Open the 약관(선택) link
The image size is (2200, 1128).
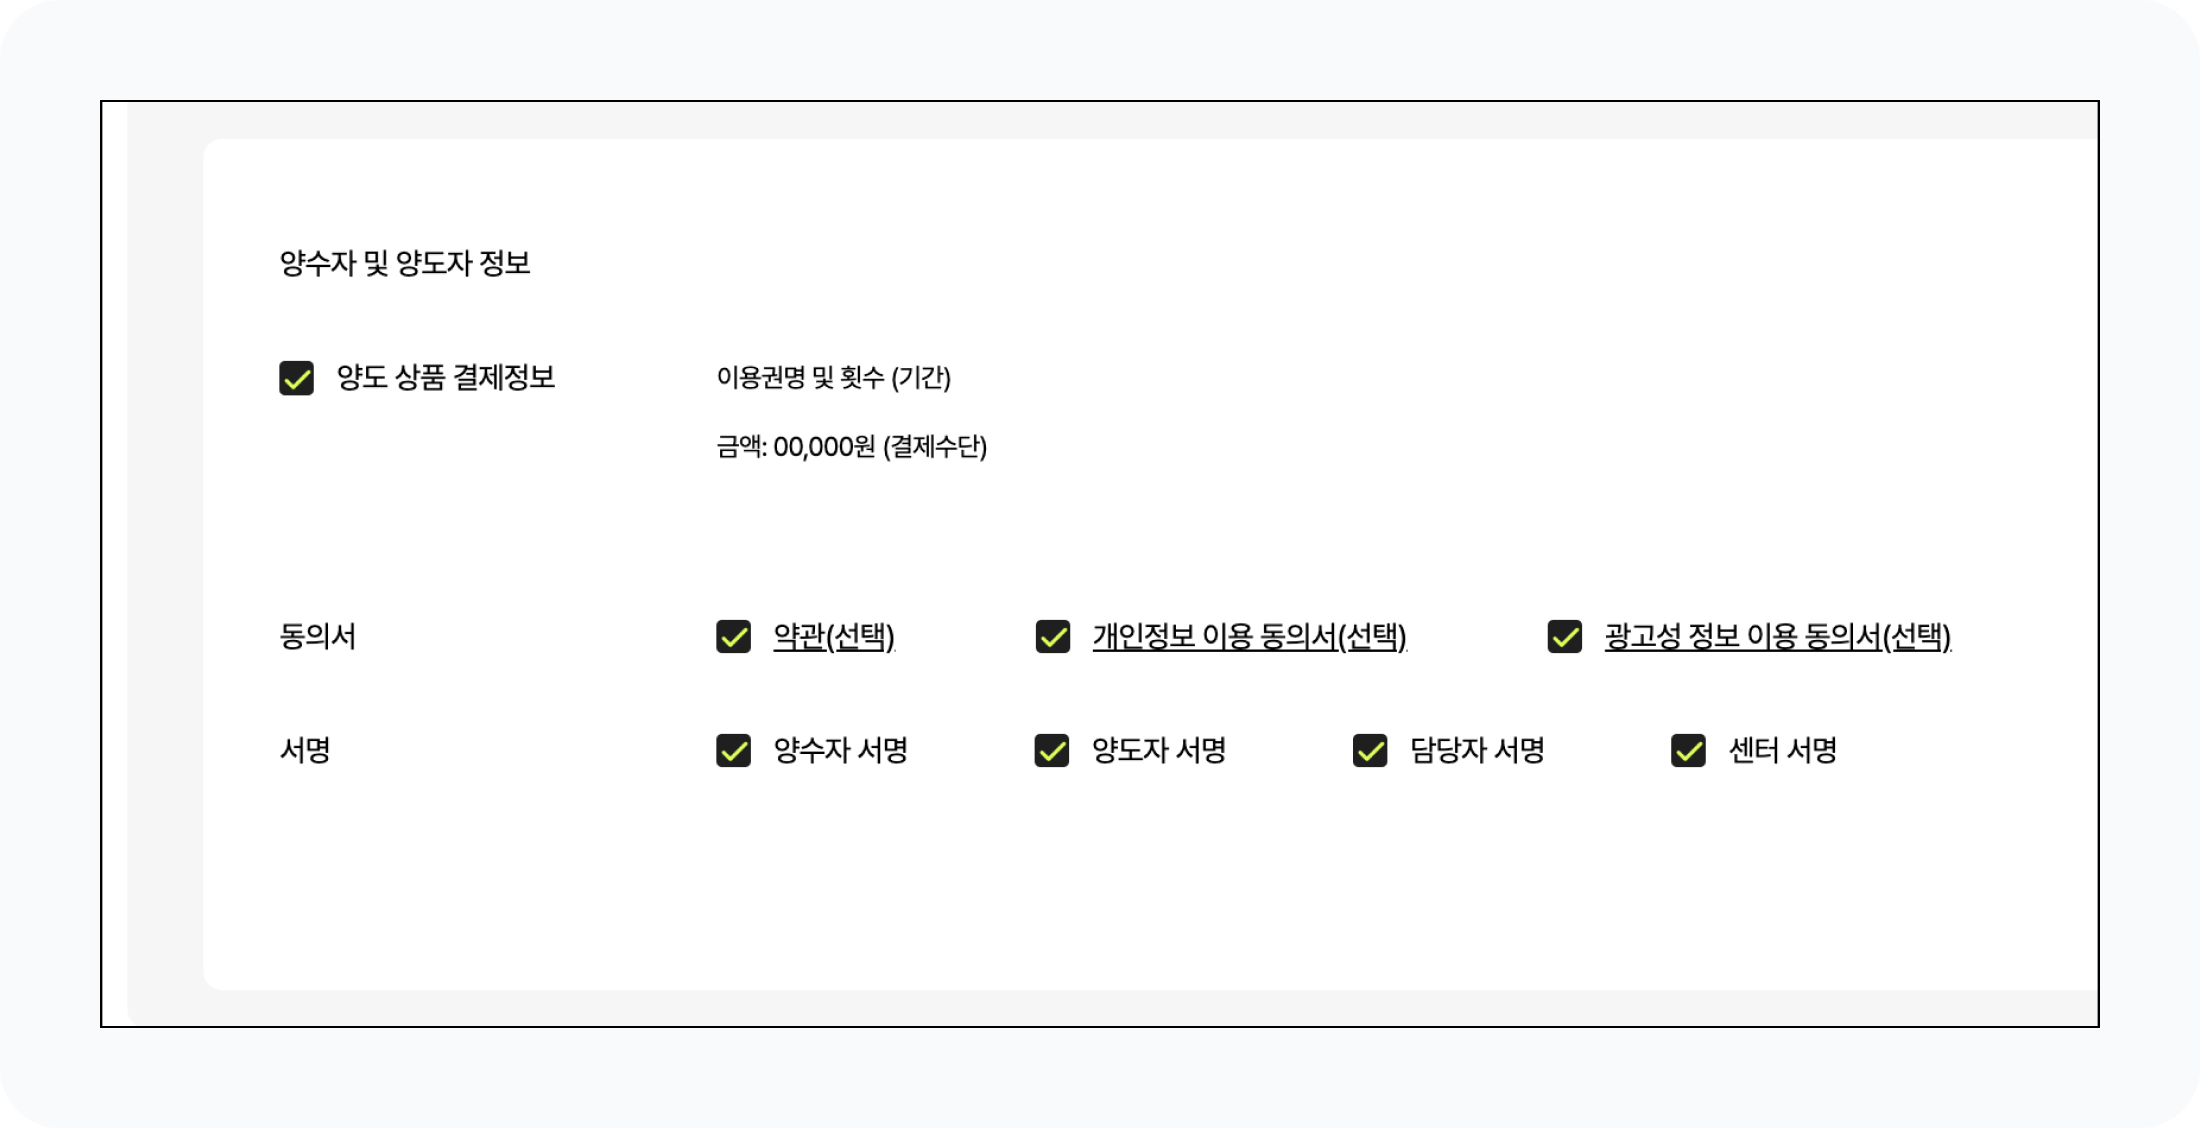coord(834,636)
